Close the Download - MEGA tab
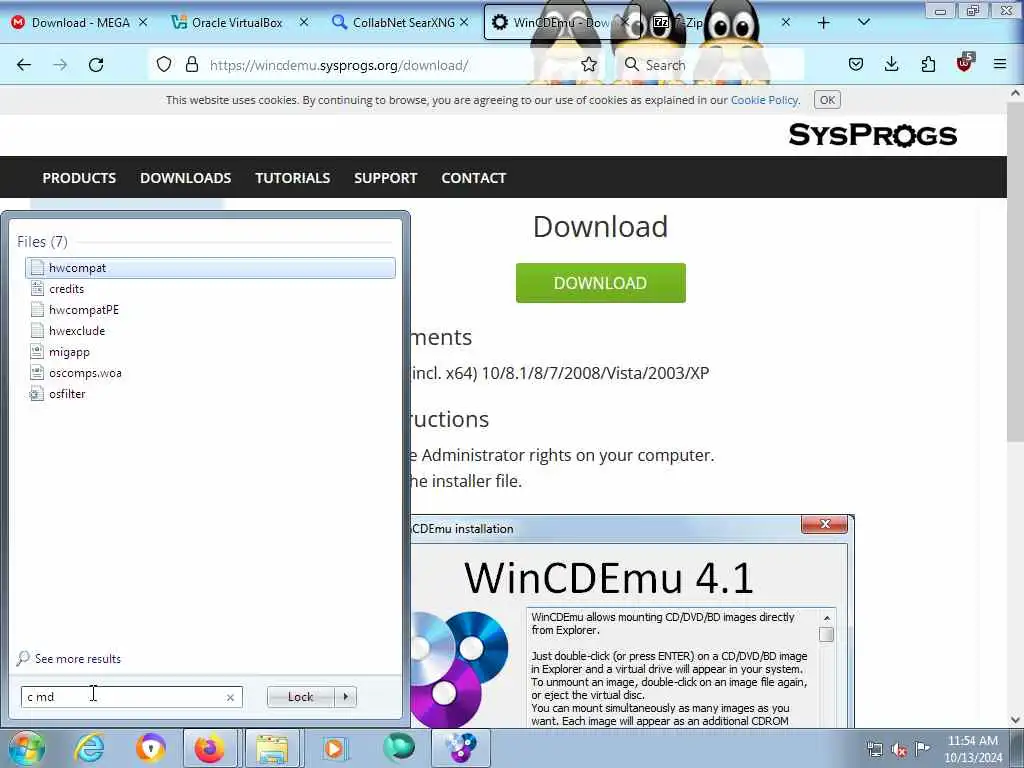 pos(143,22)
